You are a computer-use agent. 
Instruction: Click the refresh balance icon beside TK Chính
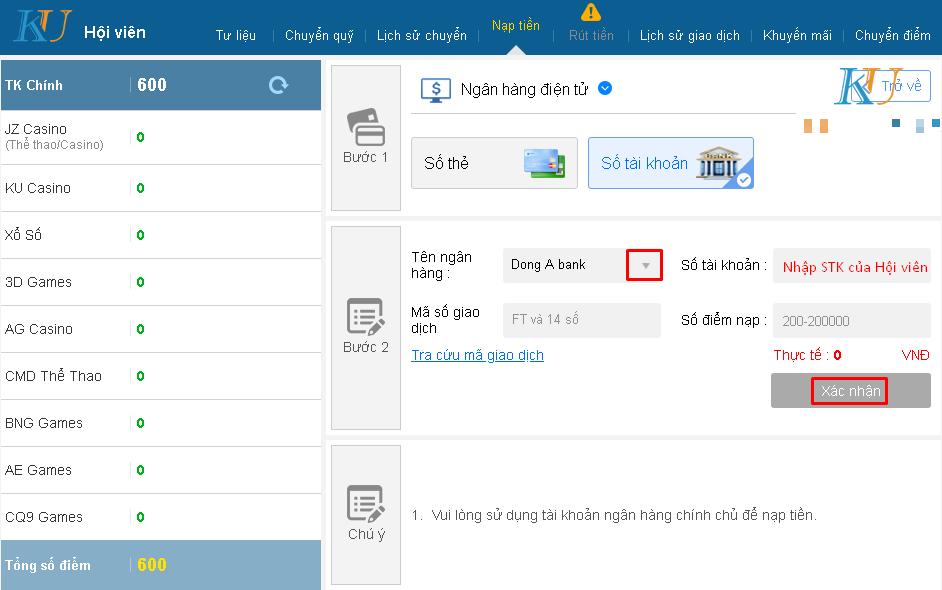click(278, 86)
